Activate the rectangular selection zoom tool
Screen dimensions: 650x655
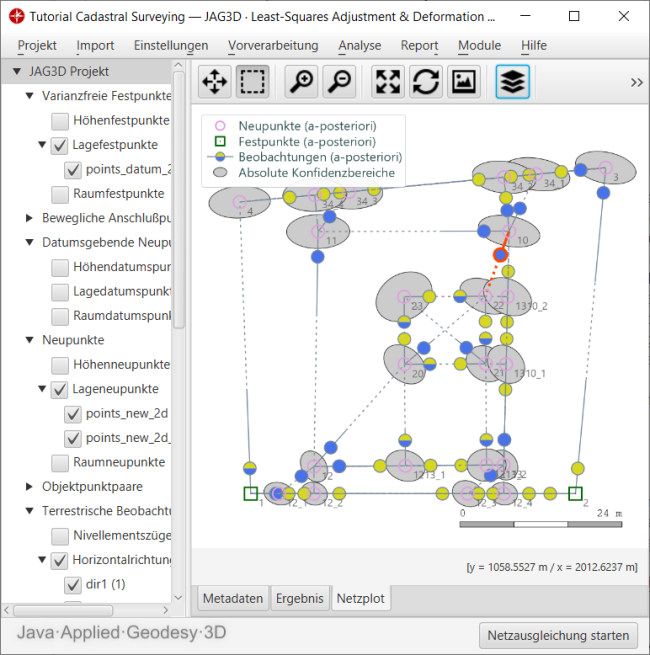click(x=253, y=82)
